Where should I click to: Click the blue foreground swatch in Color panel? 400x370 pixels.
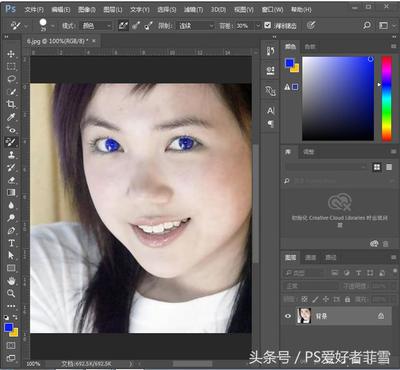click(289, 63)
